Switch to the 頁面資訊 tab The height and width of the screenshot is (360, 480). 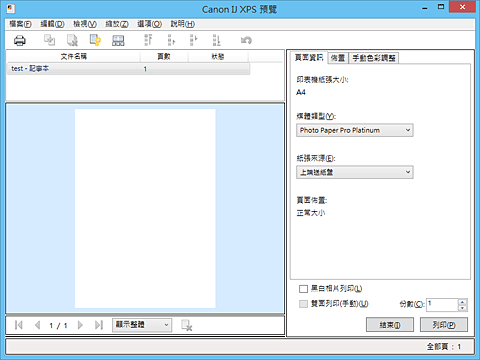309,58
